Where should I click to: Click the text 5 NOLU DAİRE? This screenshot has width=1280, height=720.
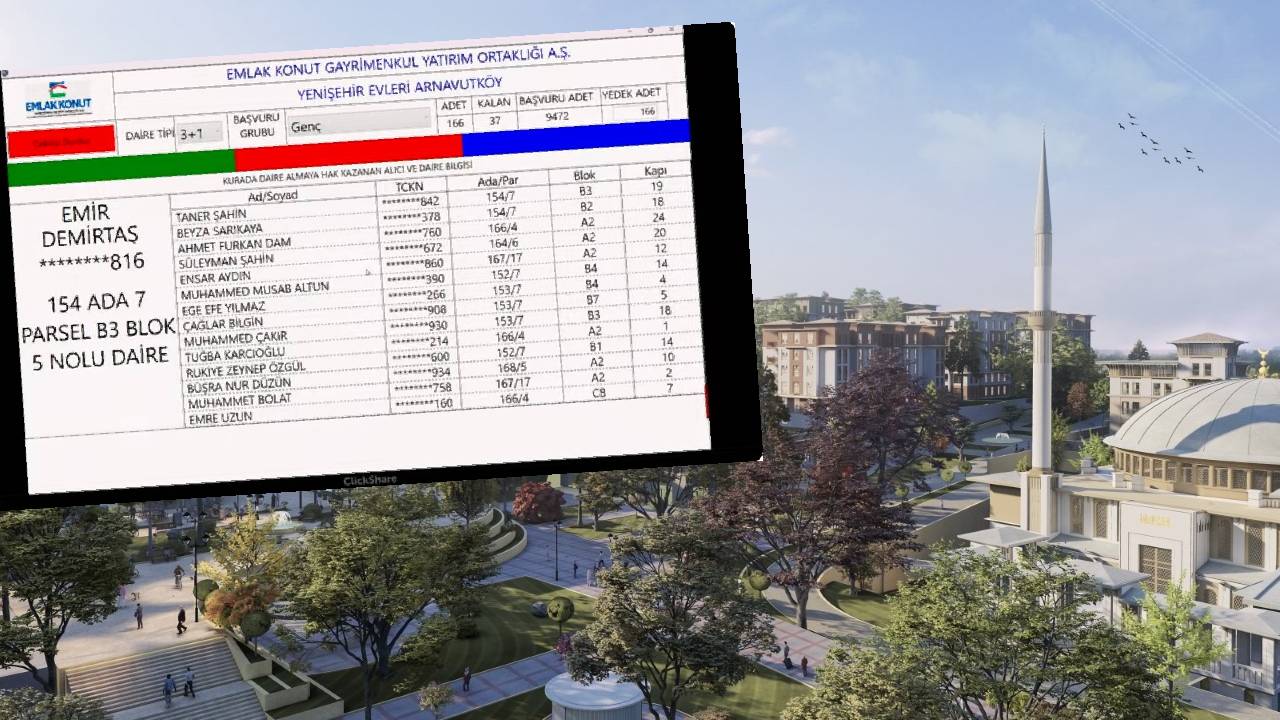pos(100,360)
